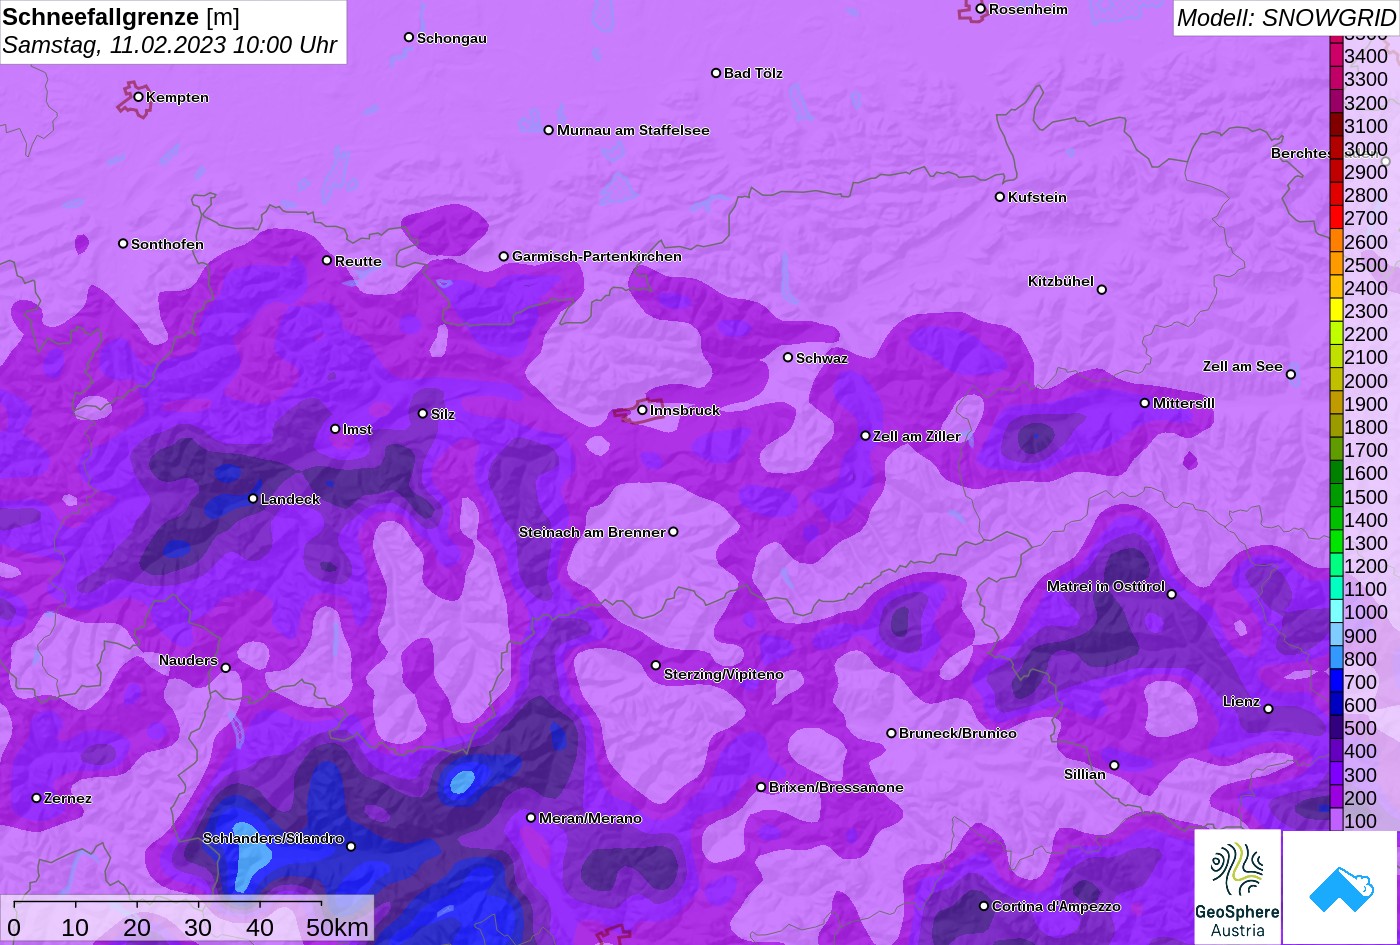
Task: Click the Rosenheim city marker
Action: coord(981,9)
